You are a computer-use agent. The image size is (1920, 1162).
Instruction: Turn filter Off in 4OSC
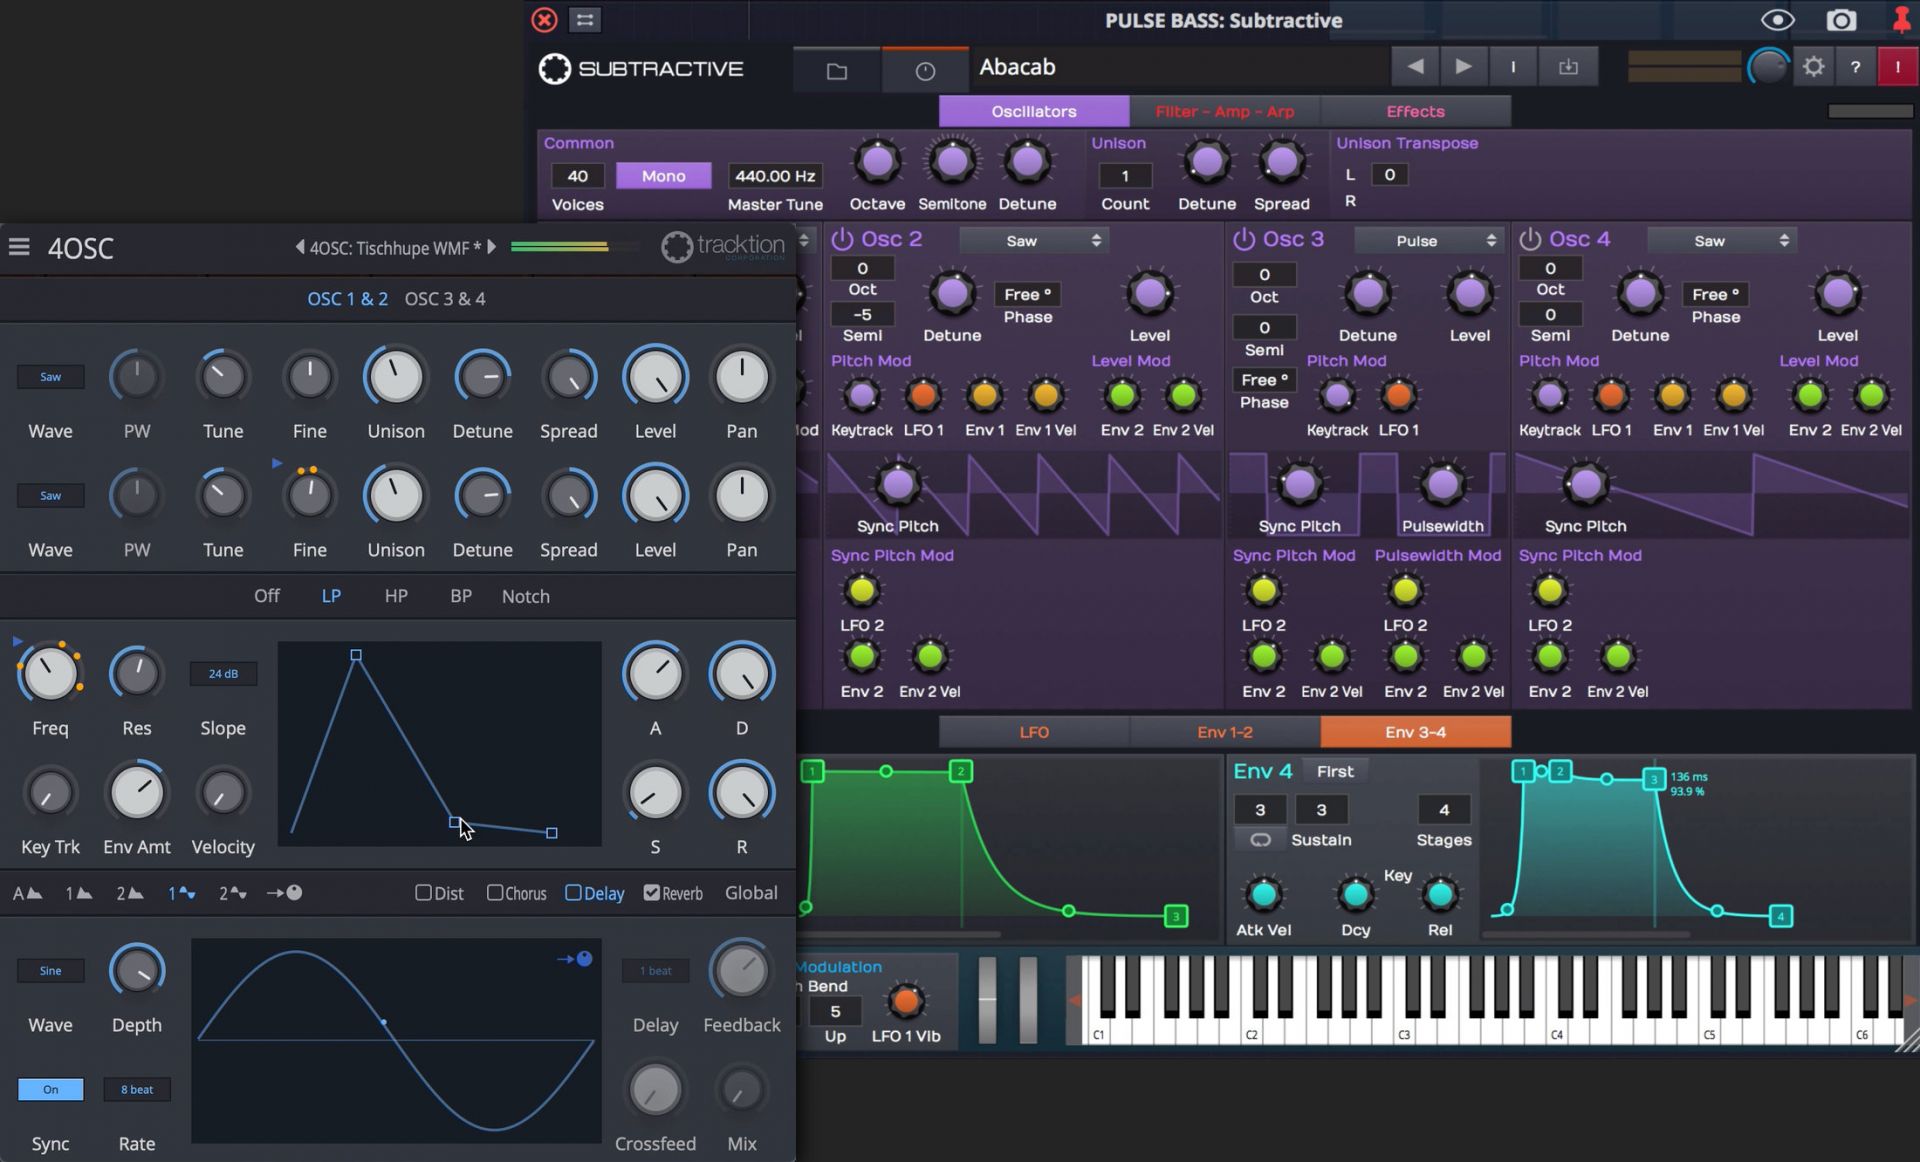pos(267,596)
